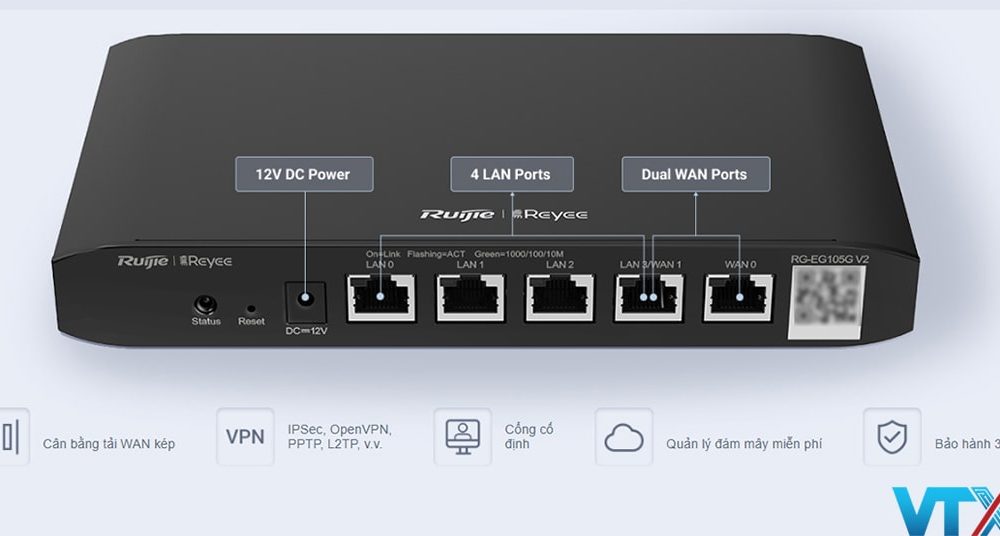Click the LAN 0 ethernet port

point(381,298)
